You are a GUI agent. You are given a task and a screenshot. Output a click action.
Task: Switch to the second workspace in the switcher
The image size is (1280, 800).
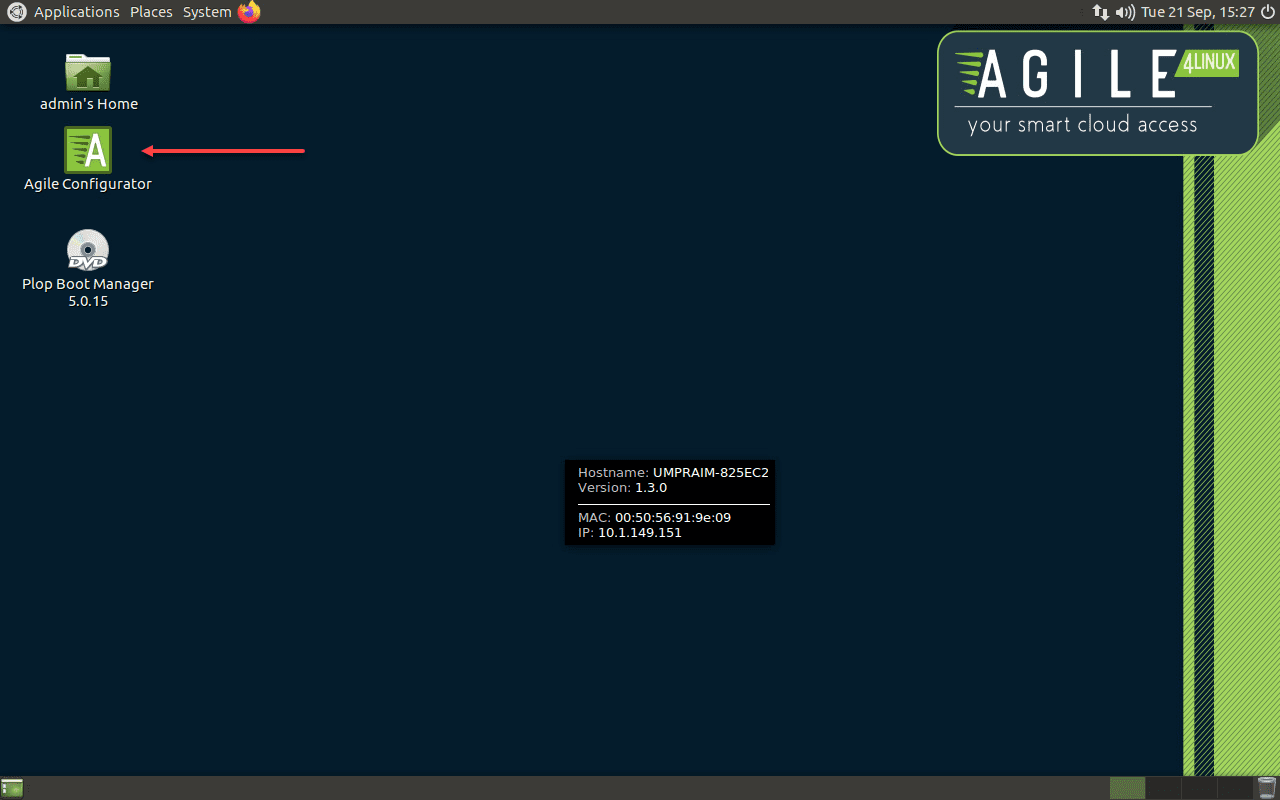tap(1163, 788)
